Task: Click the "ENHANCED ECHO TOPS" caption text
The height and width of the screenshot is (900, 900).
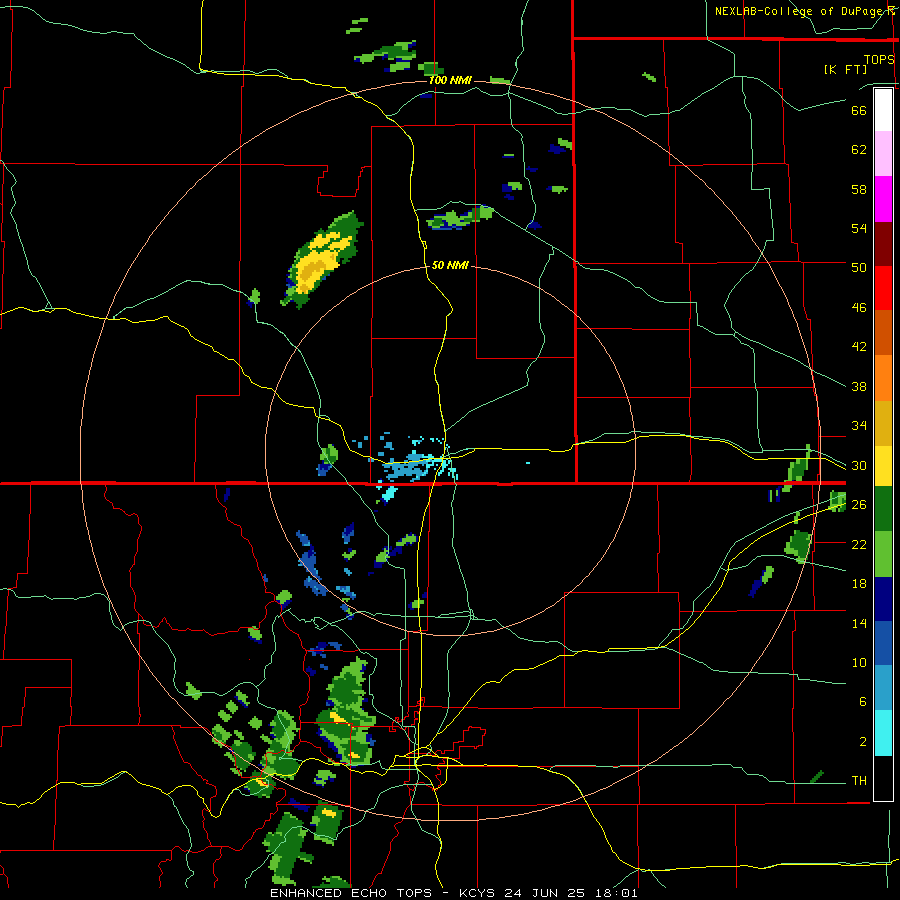Action: pos(351,893)
